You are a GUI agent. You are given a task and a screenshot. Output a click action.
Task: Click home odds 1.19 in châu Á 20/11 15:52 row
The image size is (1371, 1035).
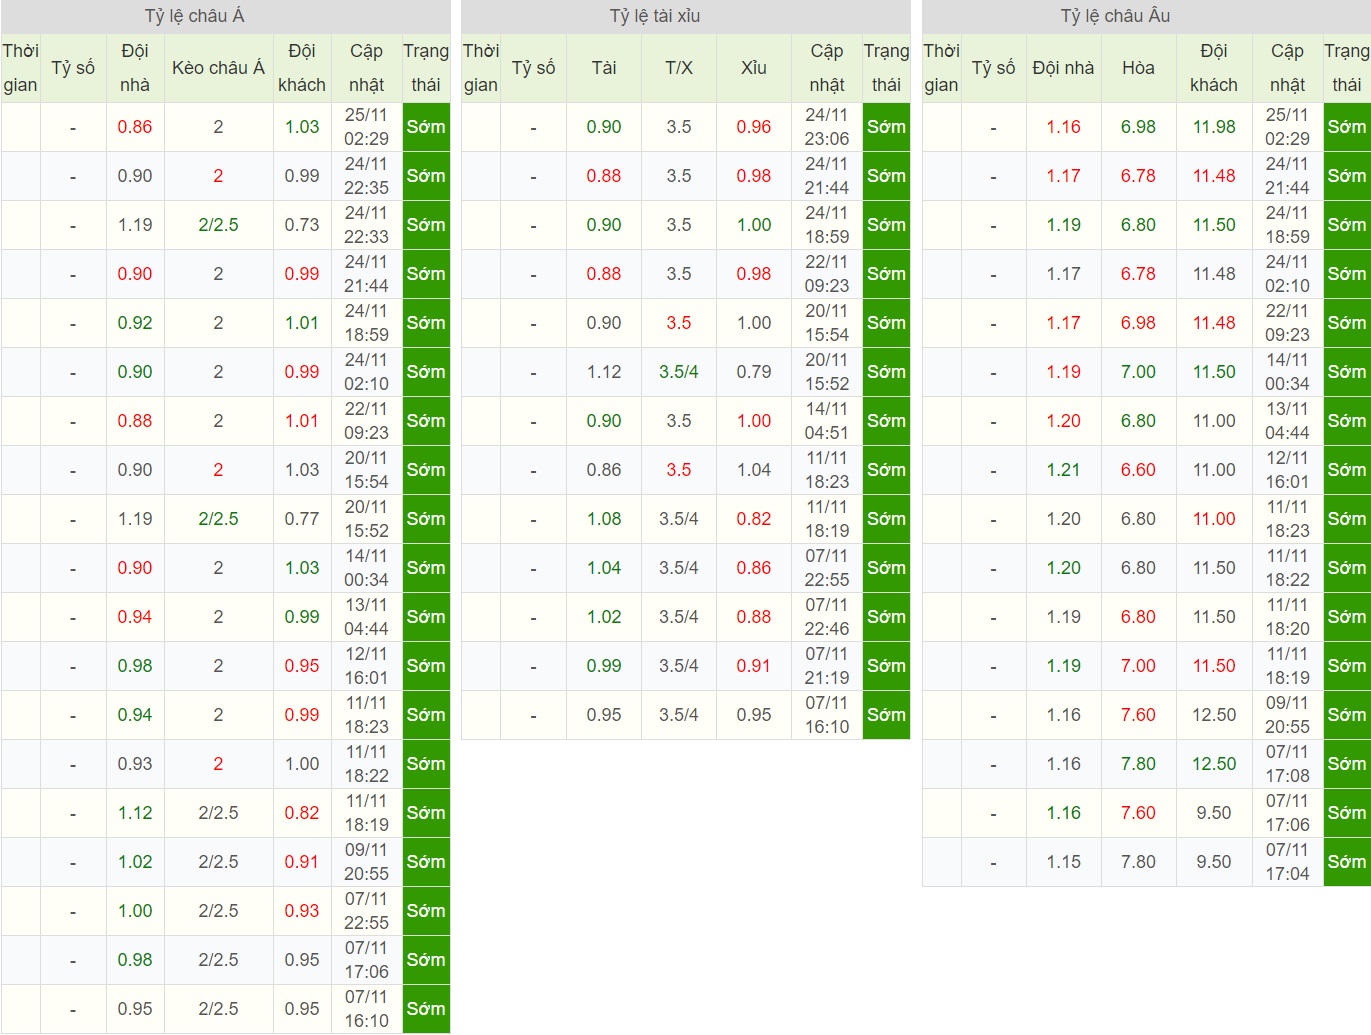point(135,519)
